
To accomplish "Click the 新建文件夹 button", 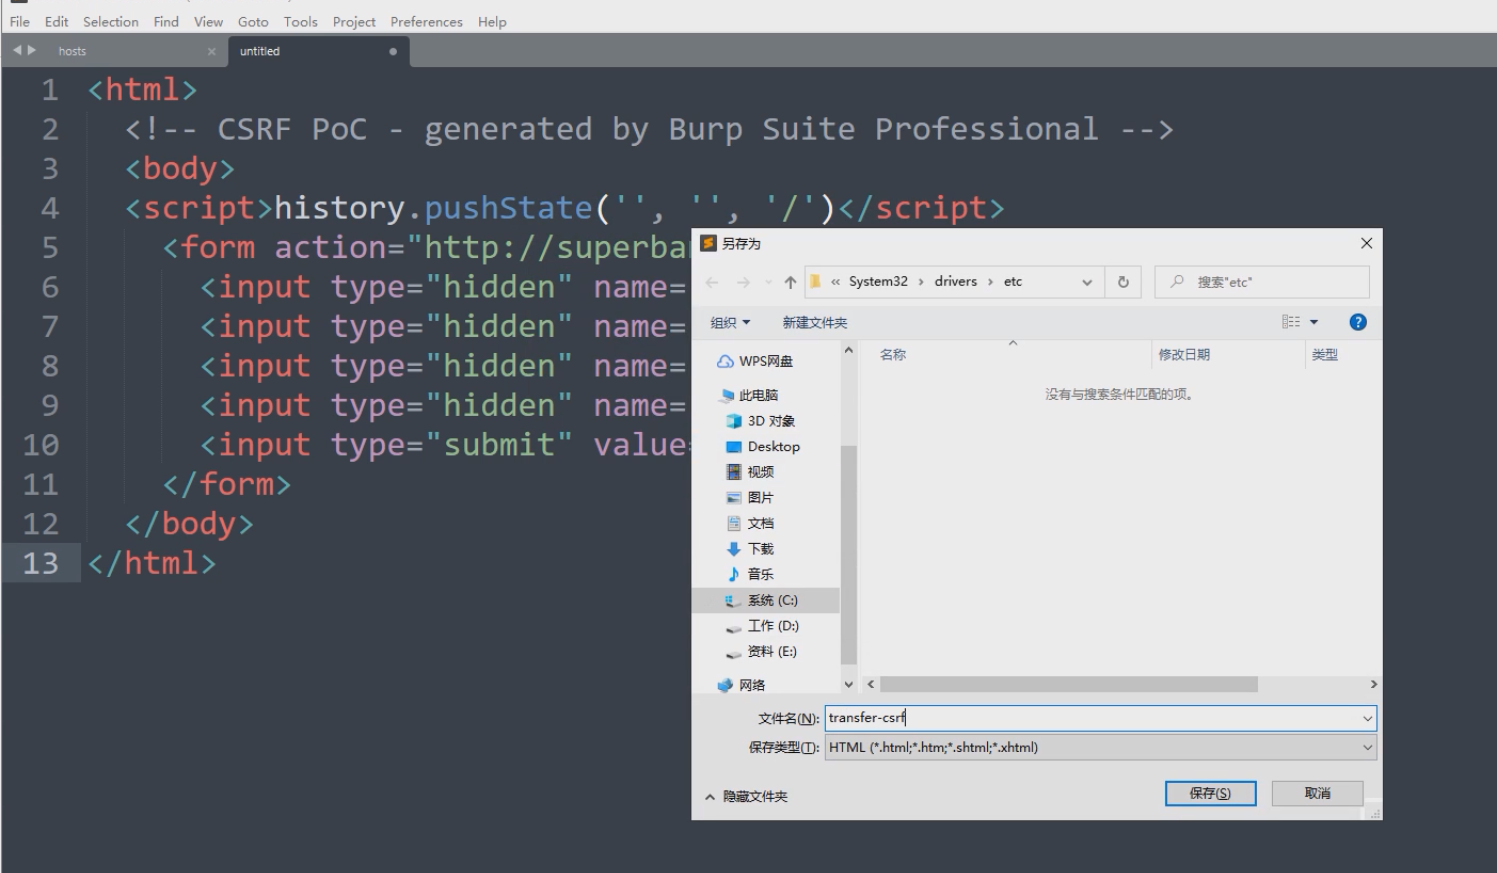I will coord(814,322).
